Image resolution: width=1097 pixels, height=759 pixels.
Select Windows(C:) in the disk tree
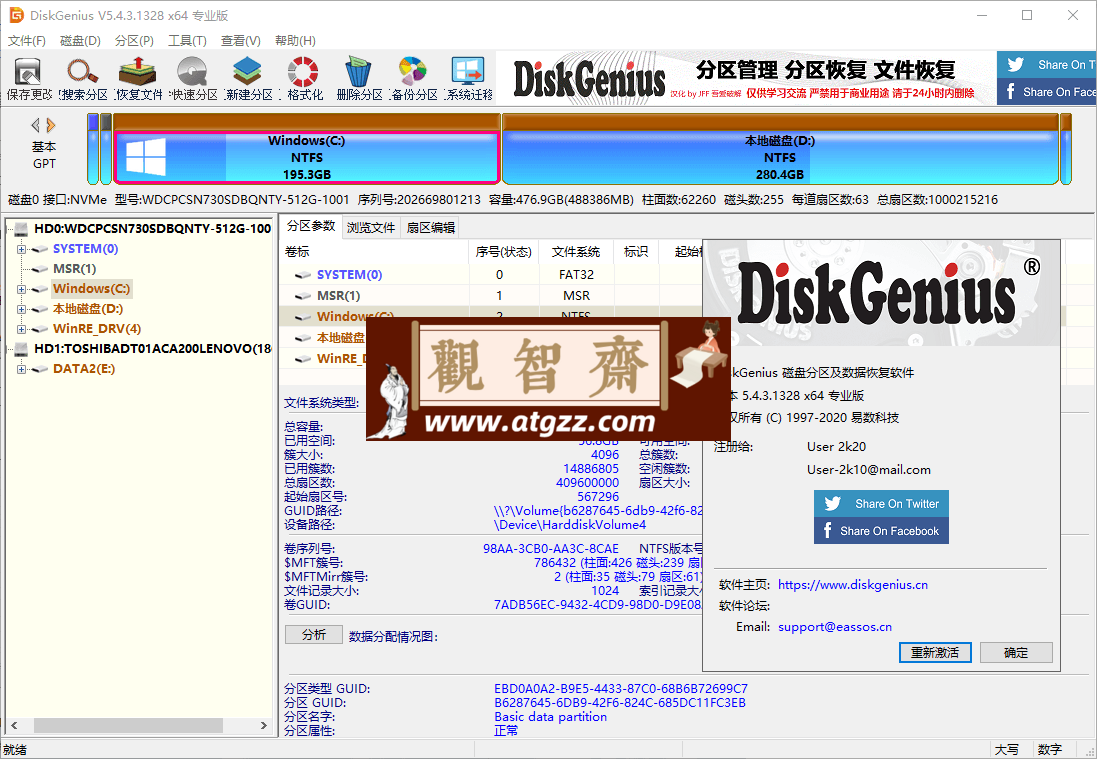point(91,289)
